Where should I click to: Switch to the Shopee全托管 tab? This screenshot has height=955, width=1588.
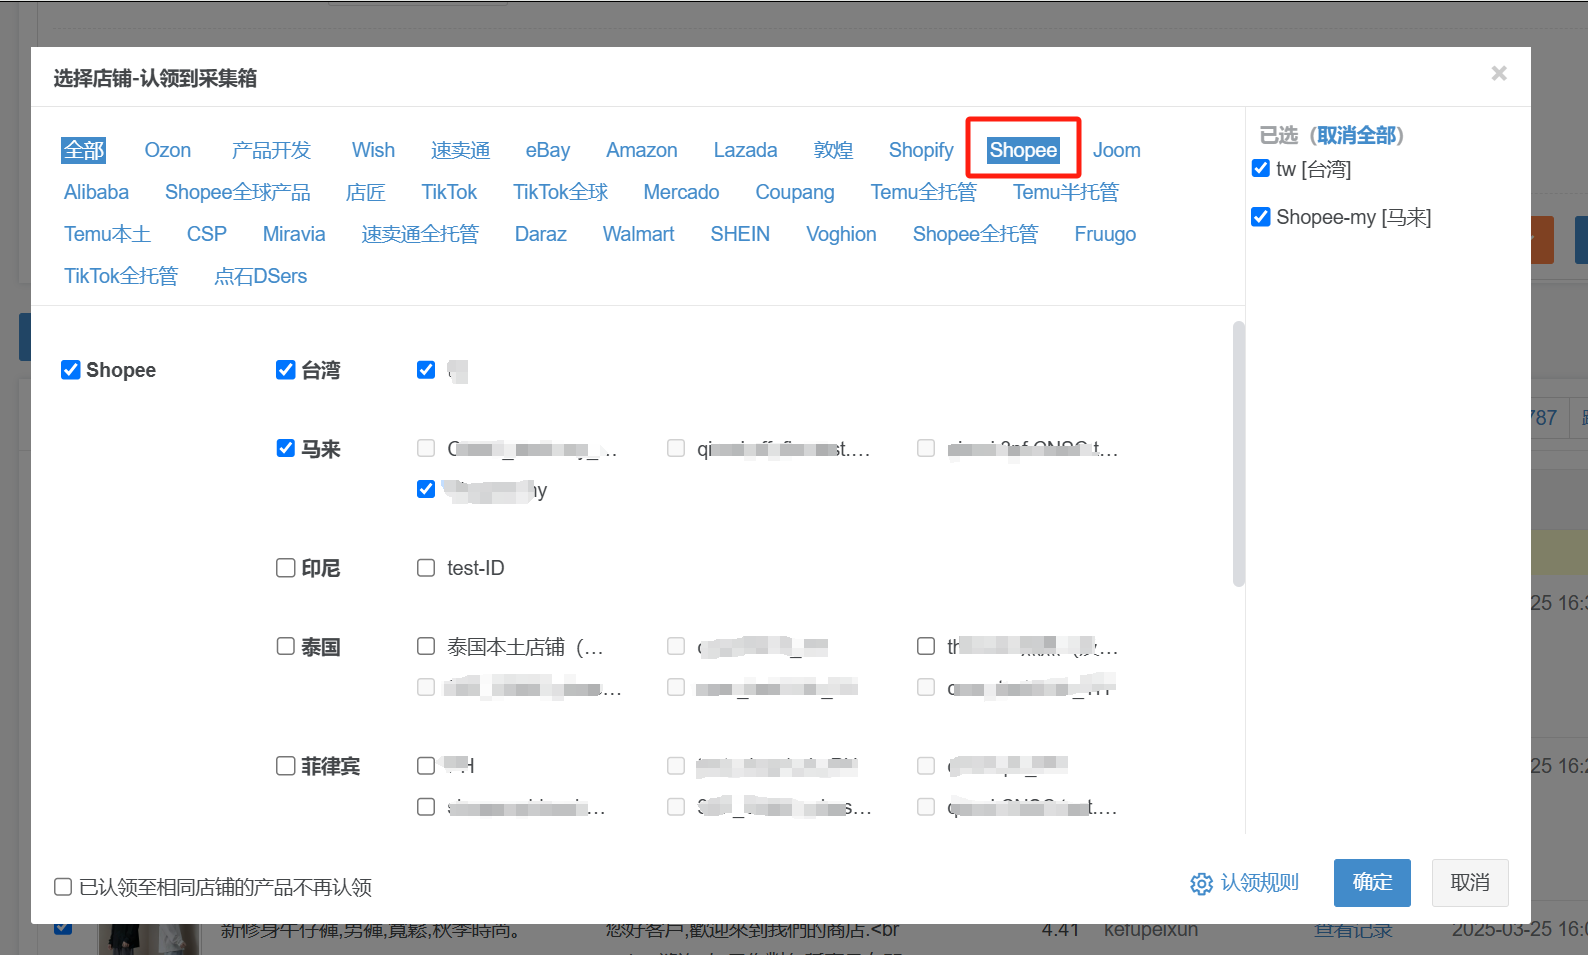click(975, 234)
